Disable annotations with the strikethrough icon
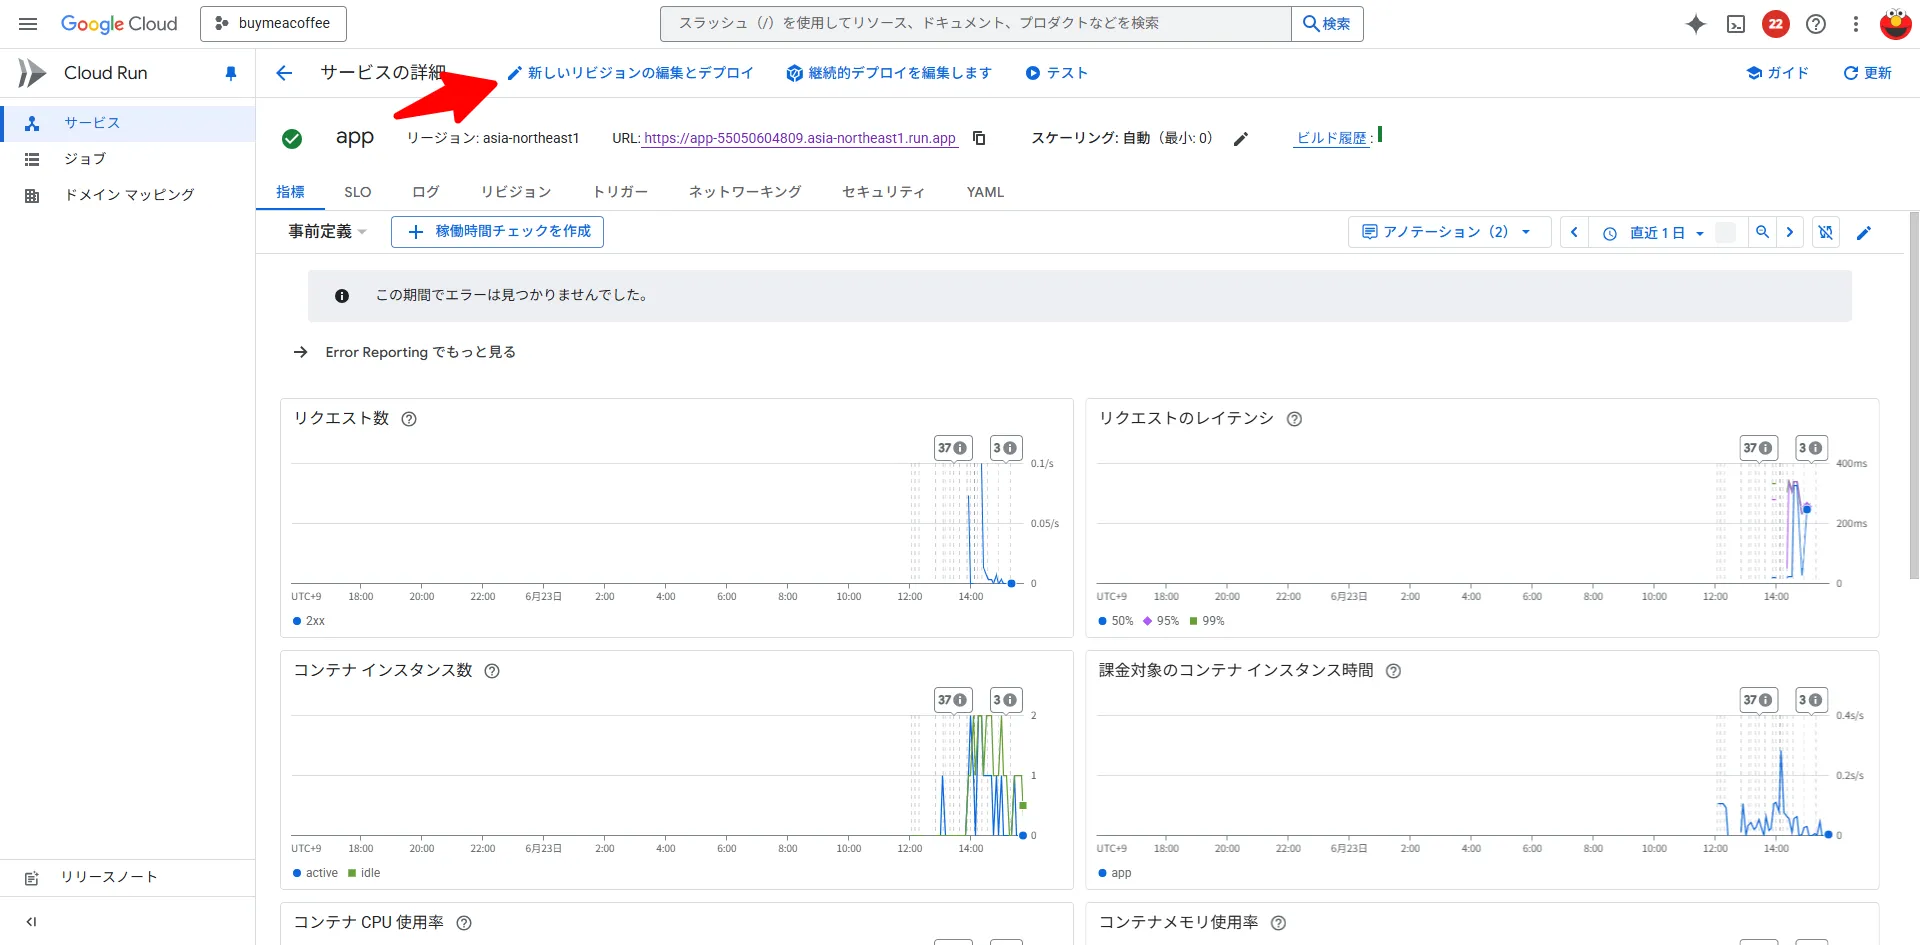Viewport: 1920px width, 945px height. [x=1825, y=232]
